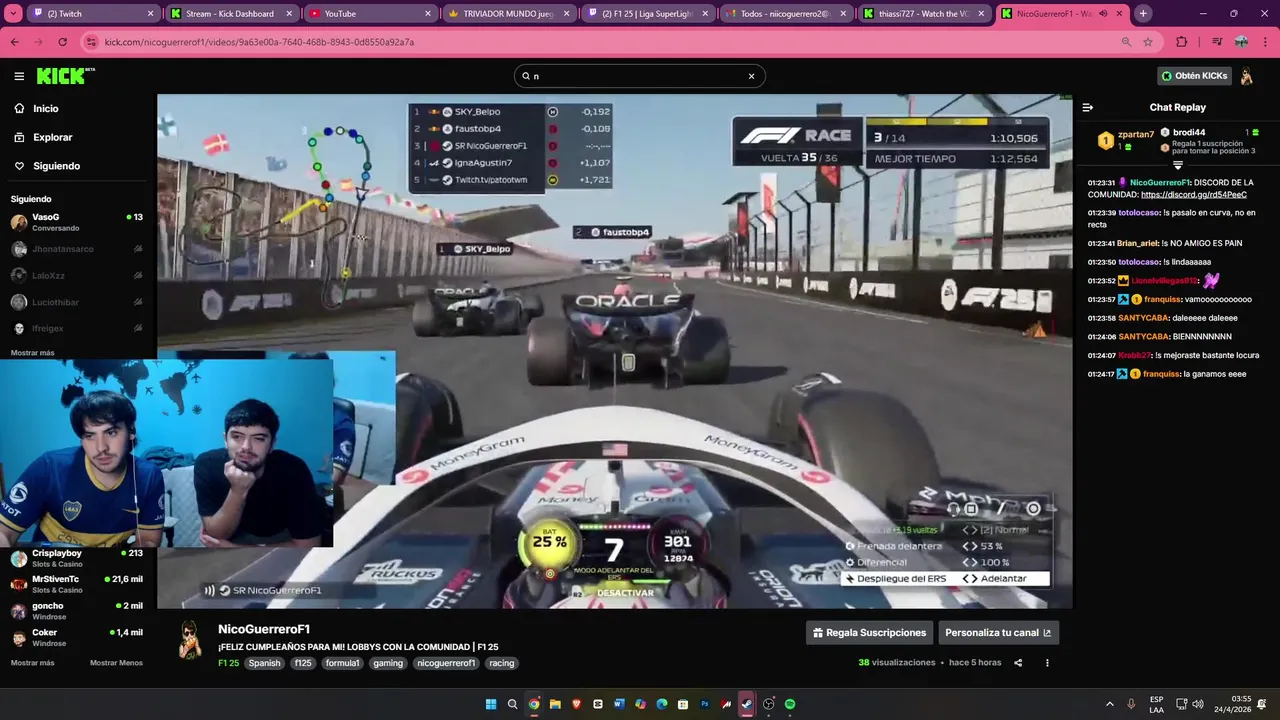Click NicoGuerreroF1 username in chat
The height and width of the screenshot is (720, 1280).
(x=1159, y=183)
